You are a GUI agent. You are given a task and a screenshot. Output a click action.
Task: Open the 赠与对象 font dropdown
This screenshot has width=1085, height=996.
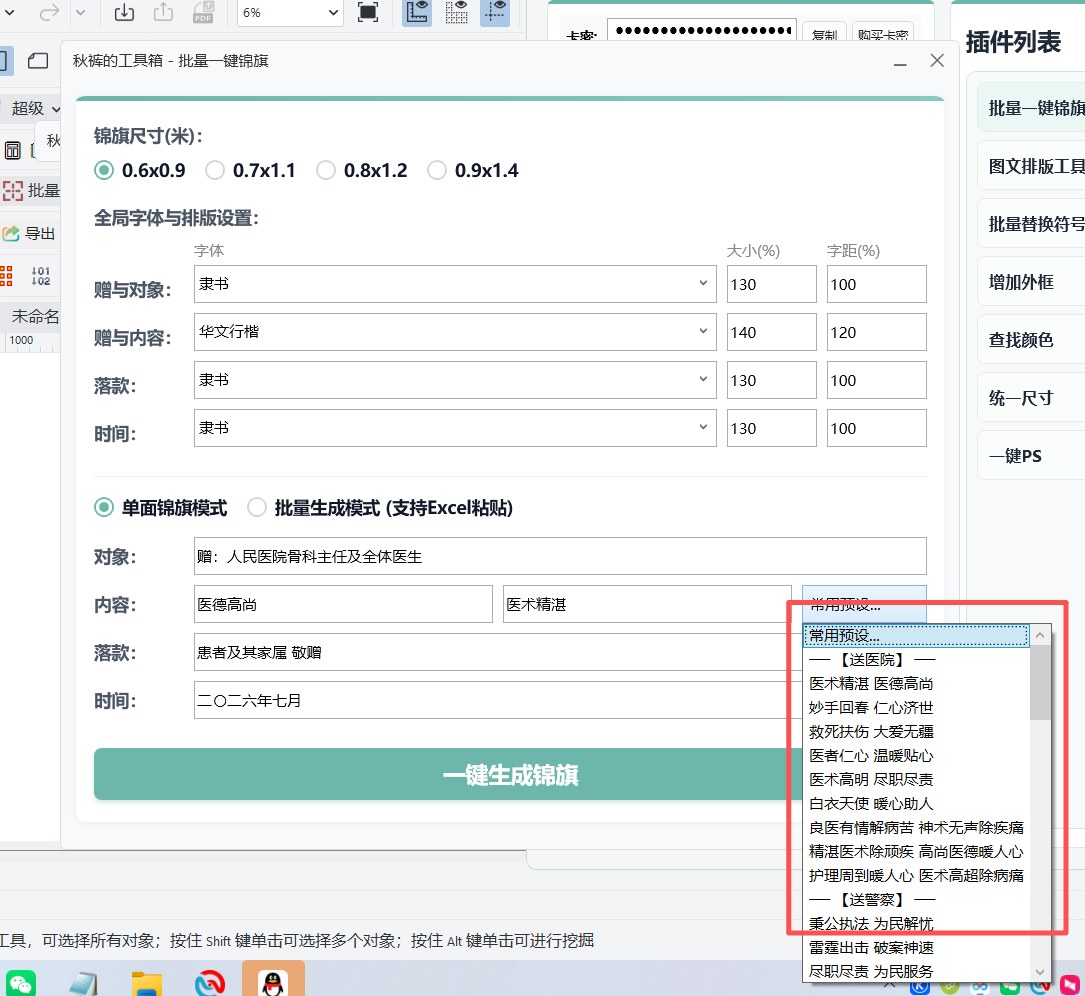[x=455, y=284]
